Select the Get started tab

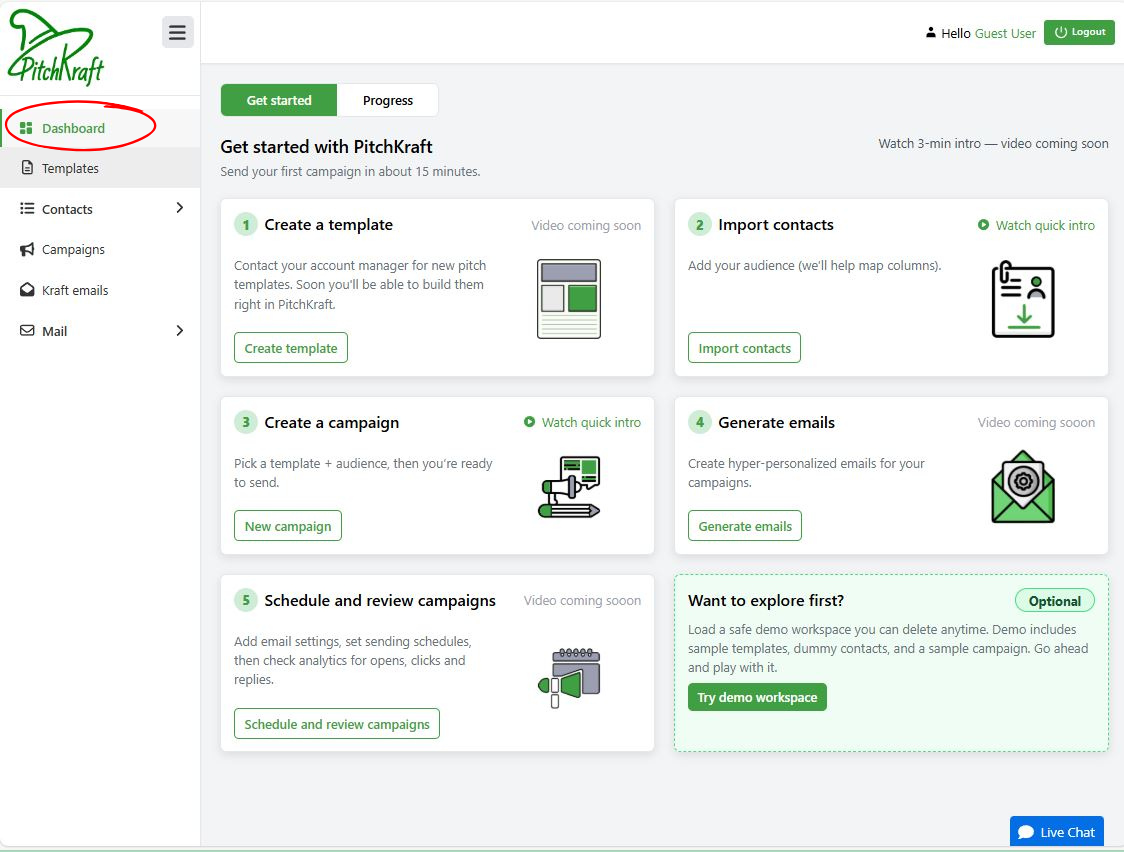279,100
